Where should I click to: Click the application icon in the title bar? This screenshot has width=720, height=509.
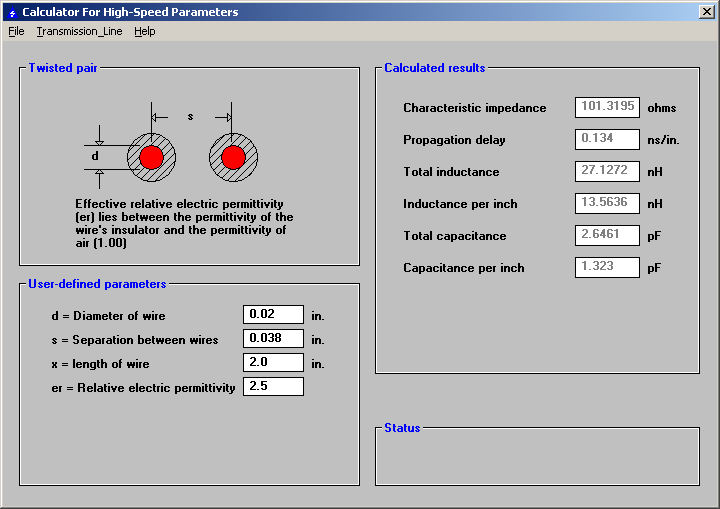12,12
